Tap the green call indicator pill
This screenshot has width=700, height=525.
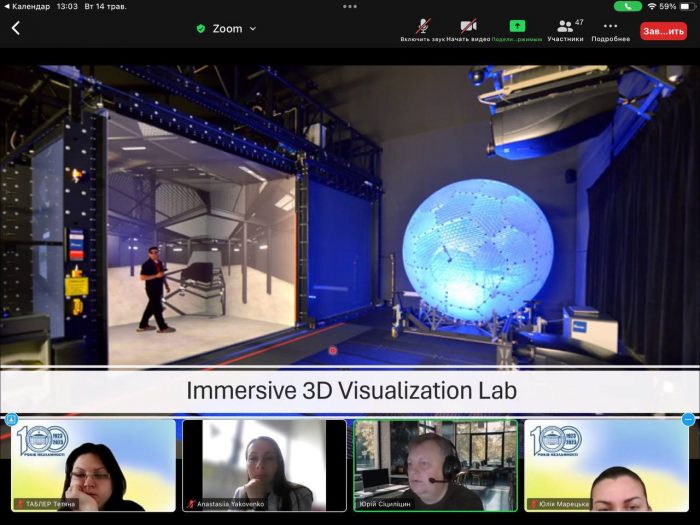(x=628, y=6)
